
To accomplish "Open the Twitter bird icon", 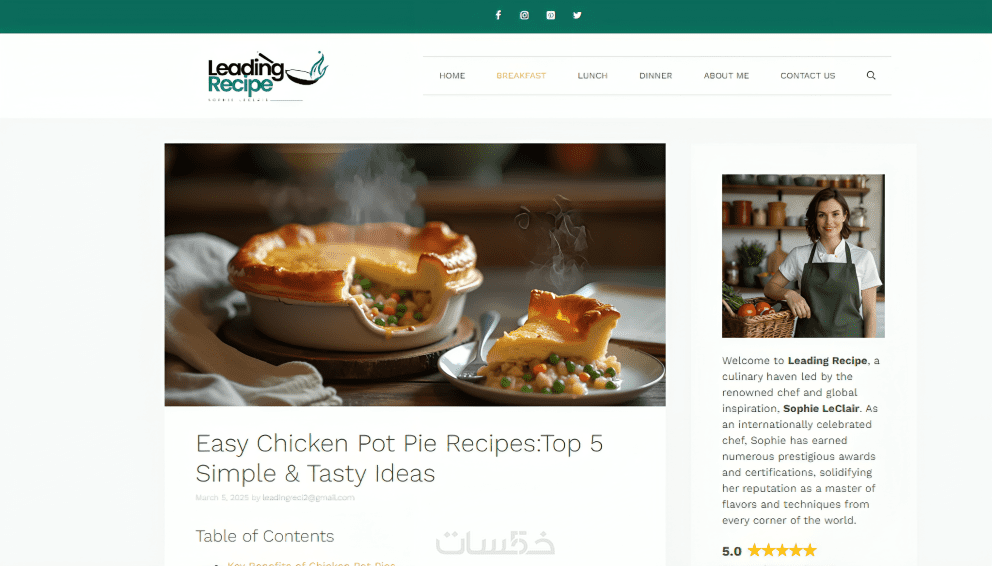I will (x=578, y=15).
